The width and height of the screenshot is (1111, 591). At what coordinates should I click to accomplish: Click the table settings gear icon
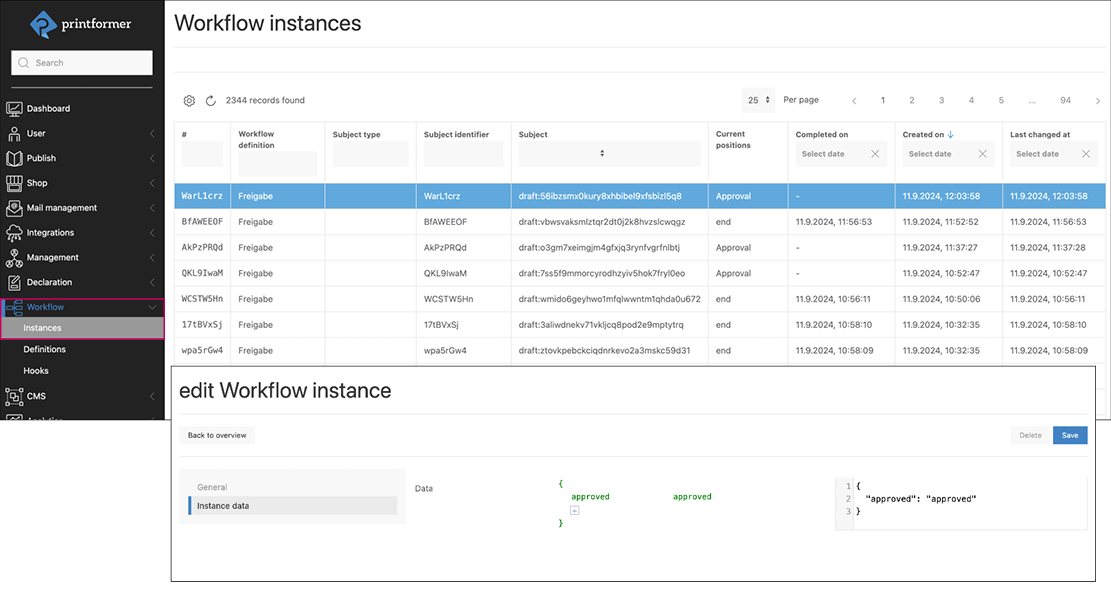189,100
